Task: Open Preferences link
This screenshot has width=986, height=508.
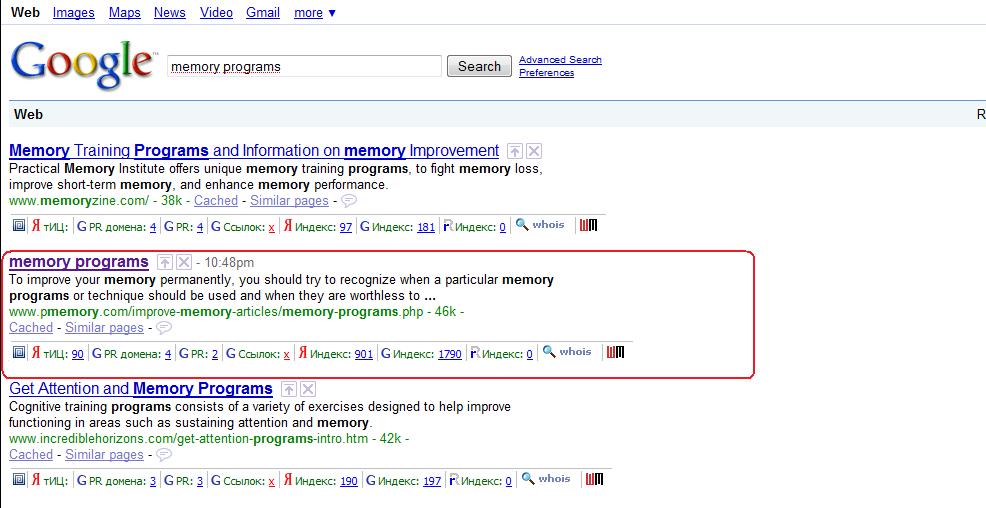Action: click(546, 73)
